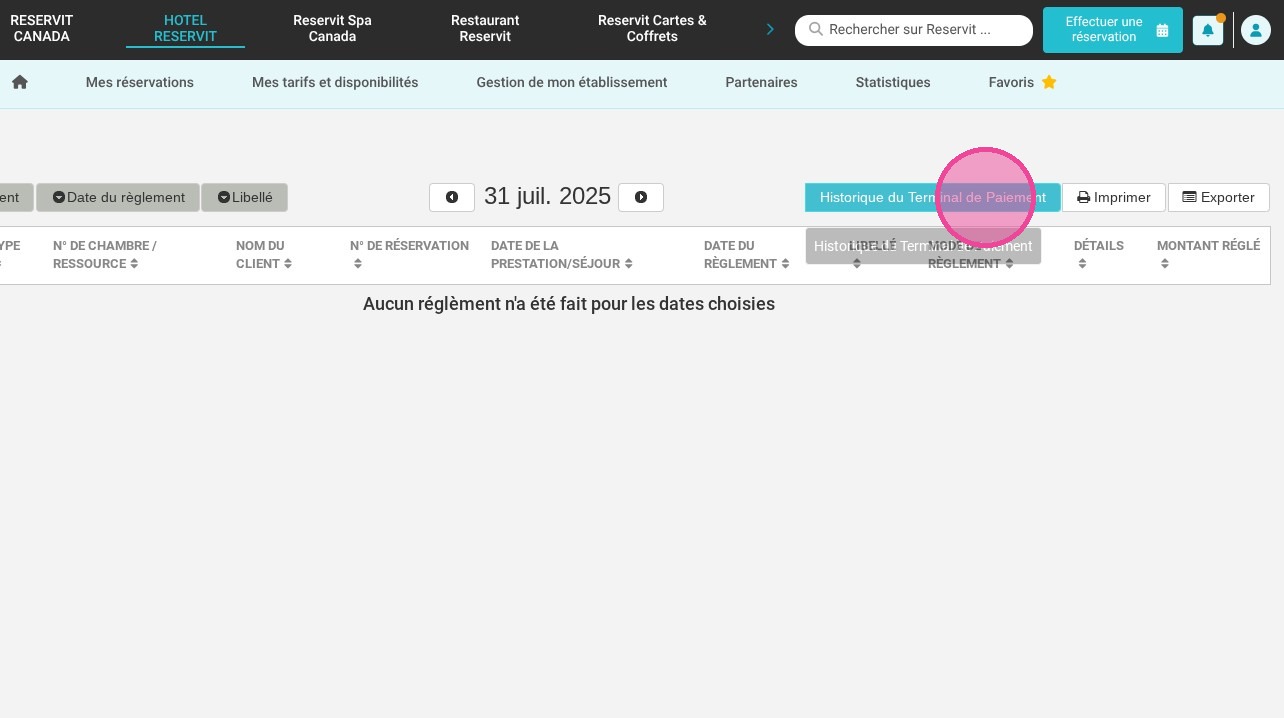Open the user profile avatar icon

(x=1256, y=30)
